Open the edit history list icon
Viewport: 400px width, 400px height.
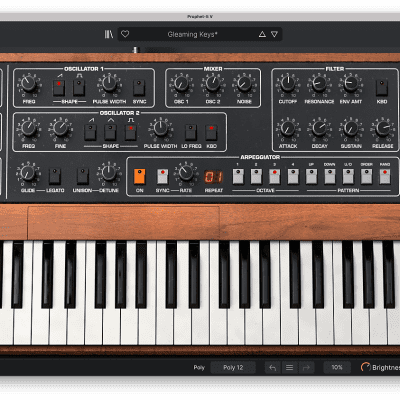[x=289, y=368]
